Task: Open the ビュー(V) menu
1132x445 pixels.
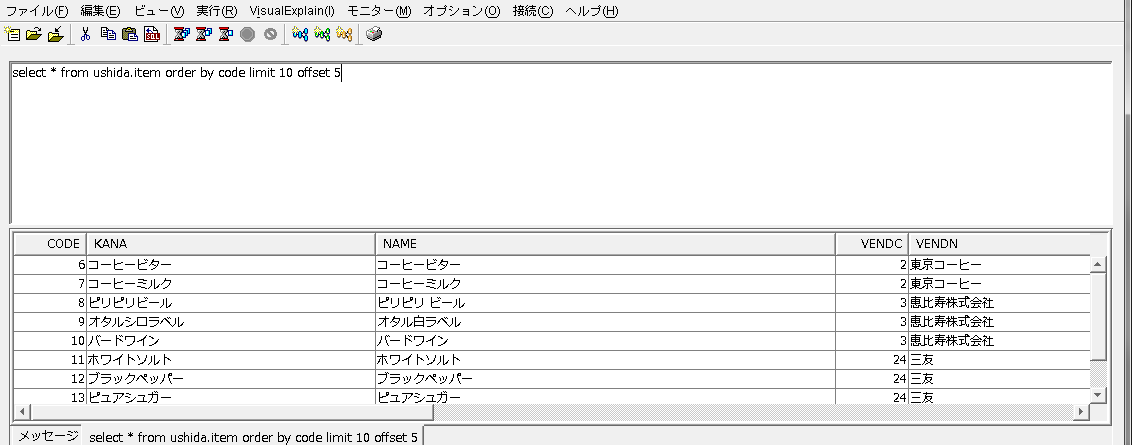Action: (159, 11)
